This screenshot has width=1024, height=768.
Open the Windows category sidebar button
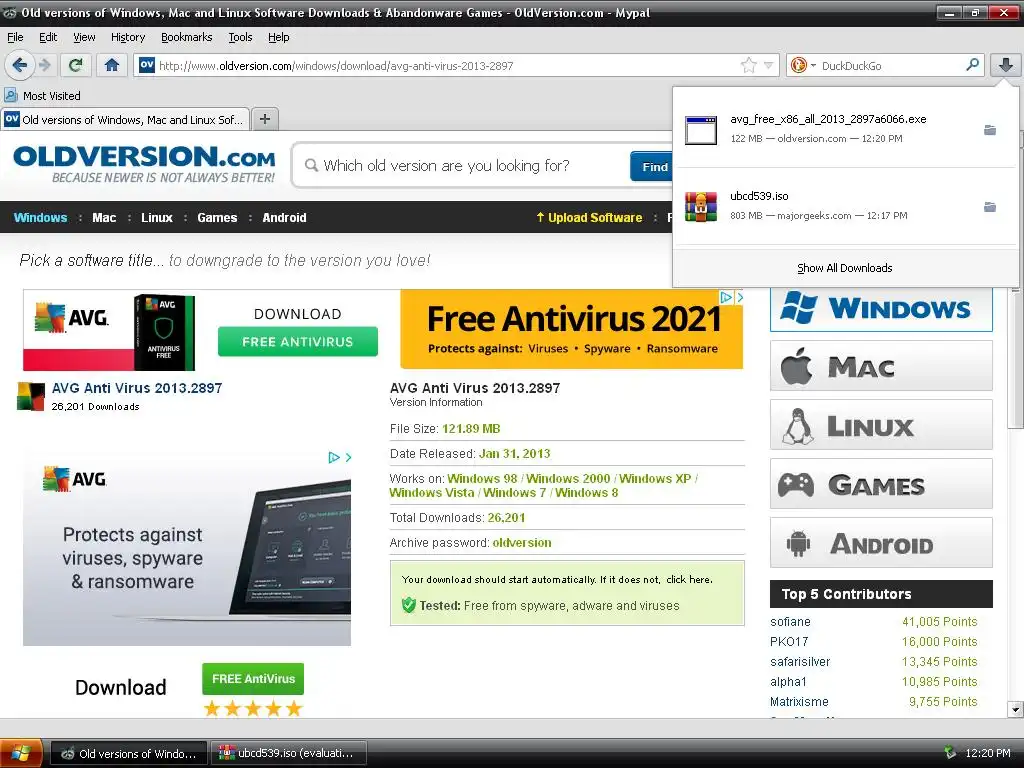tap(881, 308)
